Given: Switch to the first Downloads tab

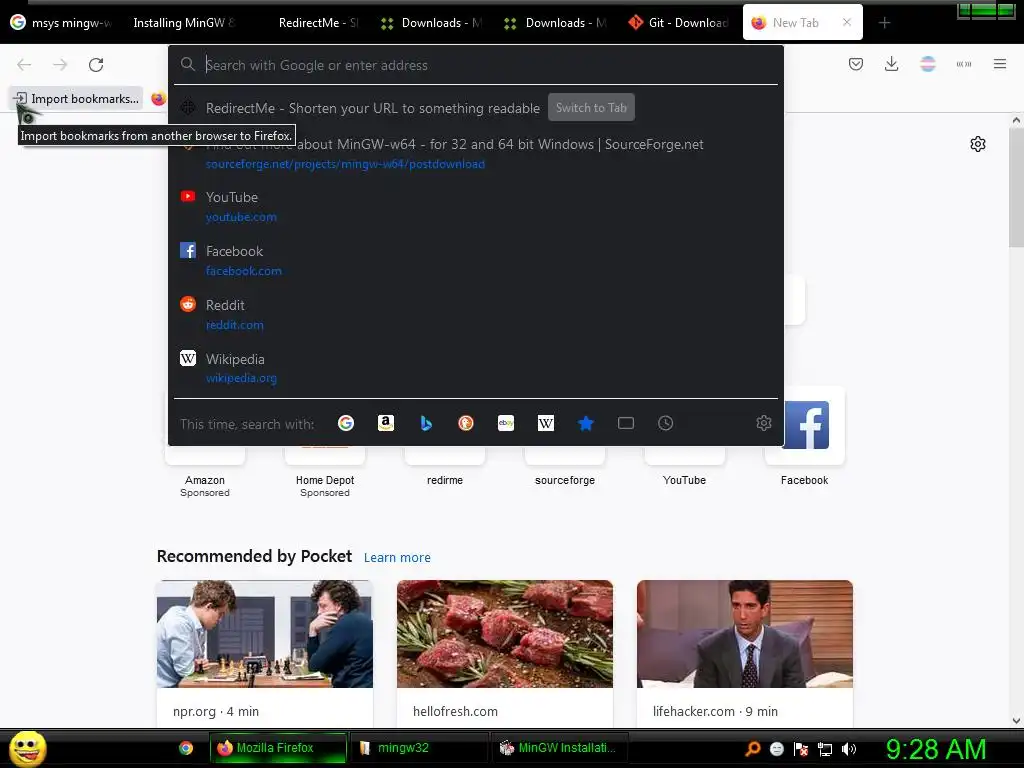Looking at the screenshot, I should [432, 23].
